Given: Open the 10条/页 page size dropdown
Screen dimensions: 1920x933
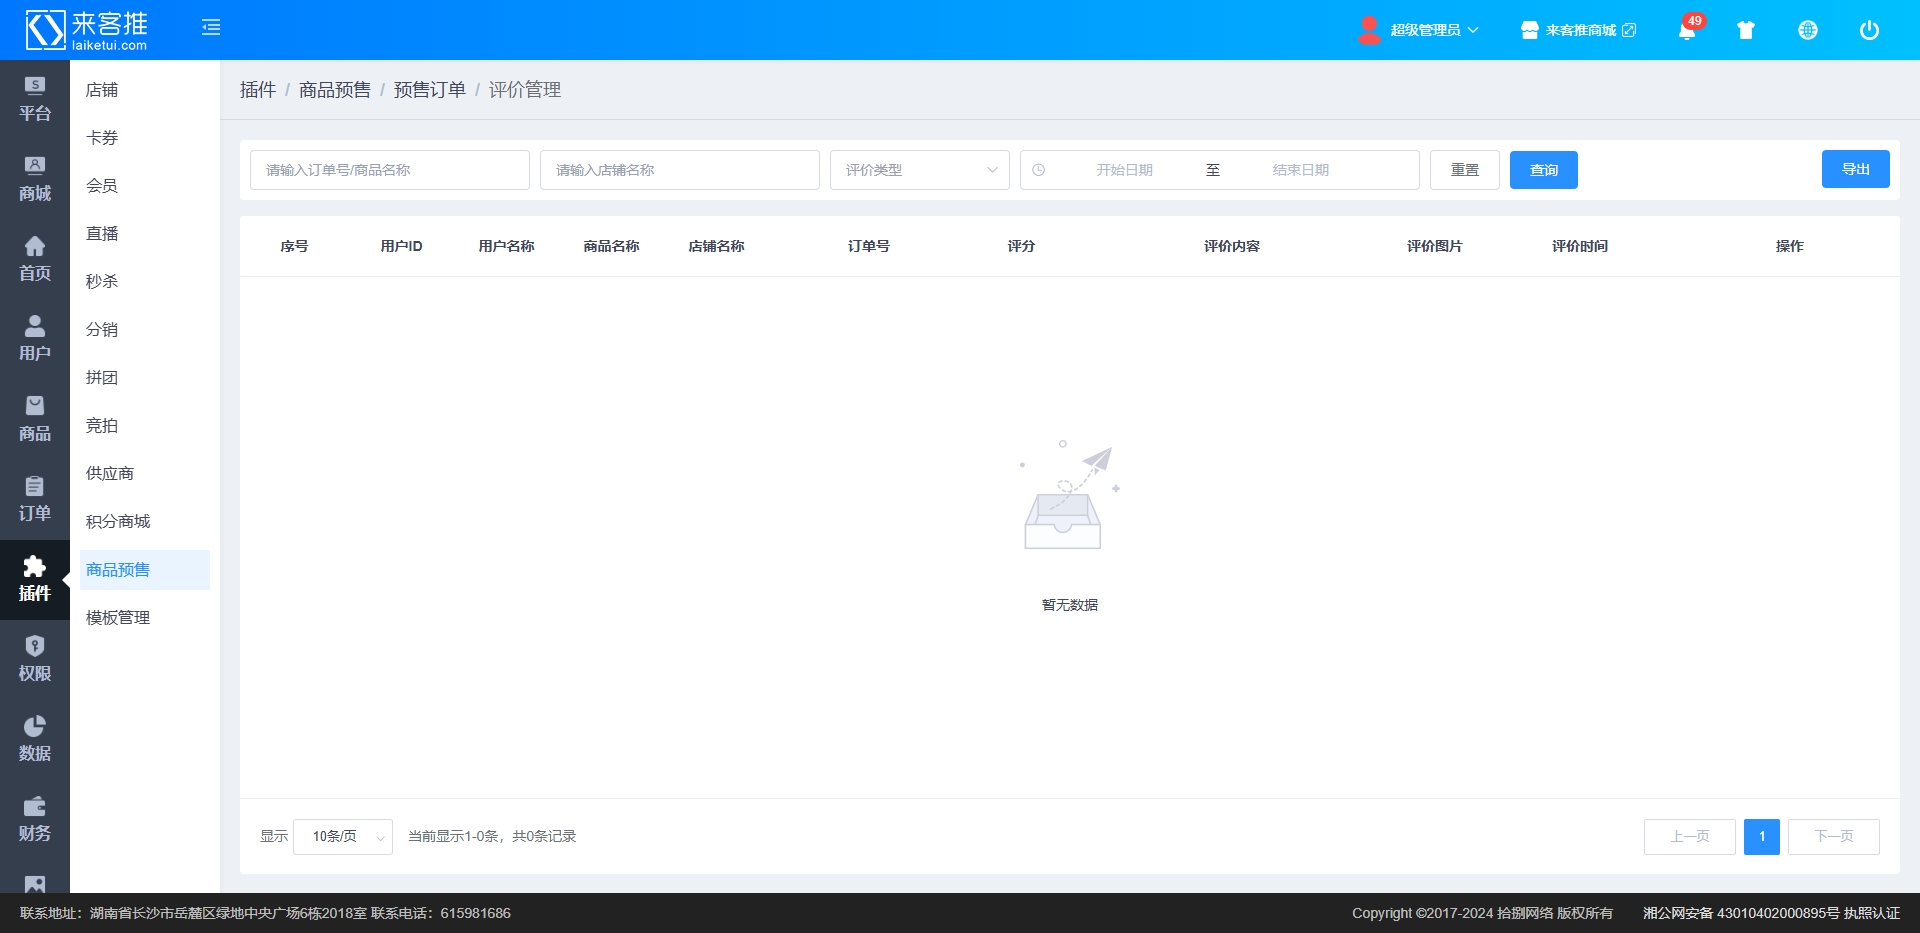Looking at the screenshot, I should pyautogui.click(x=343, y=837).
